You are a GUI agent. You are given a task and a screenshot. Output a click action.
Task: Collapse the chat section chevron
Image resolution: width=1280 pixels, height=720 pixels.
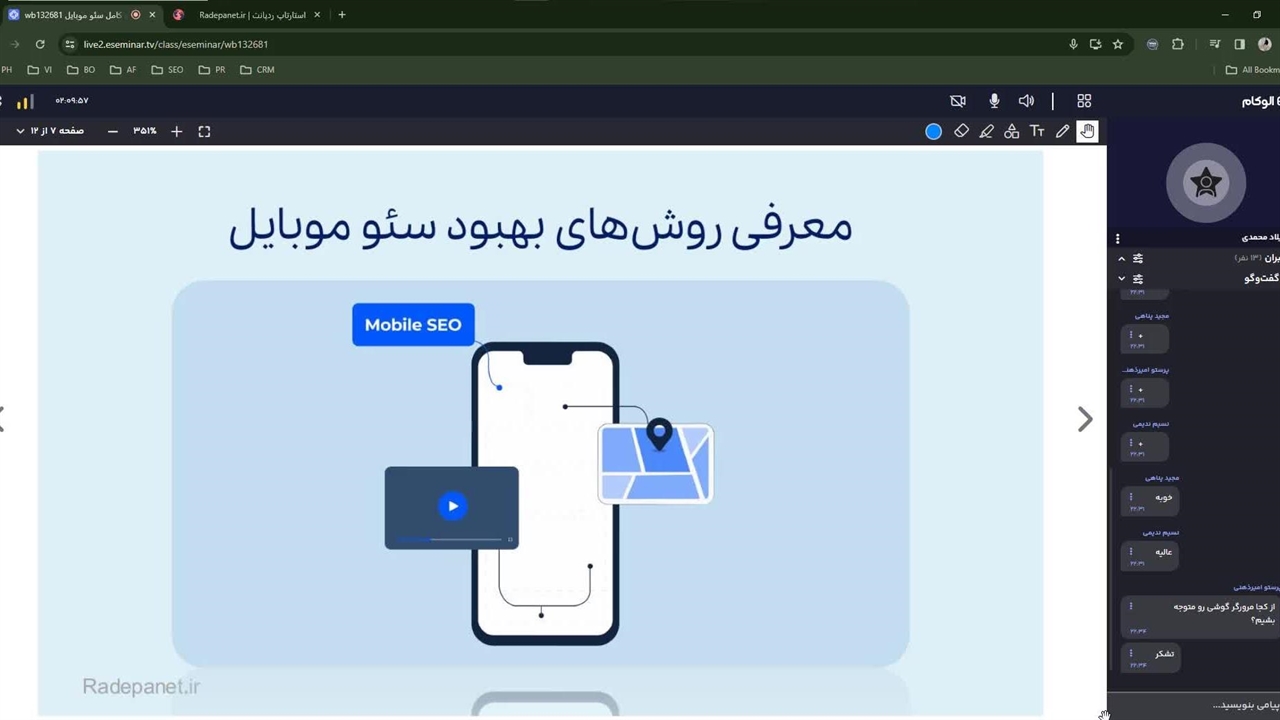(x=1122, y=278)
